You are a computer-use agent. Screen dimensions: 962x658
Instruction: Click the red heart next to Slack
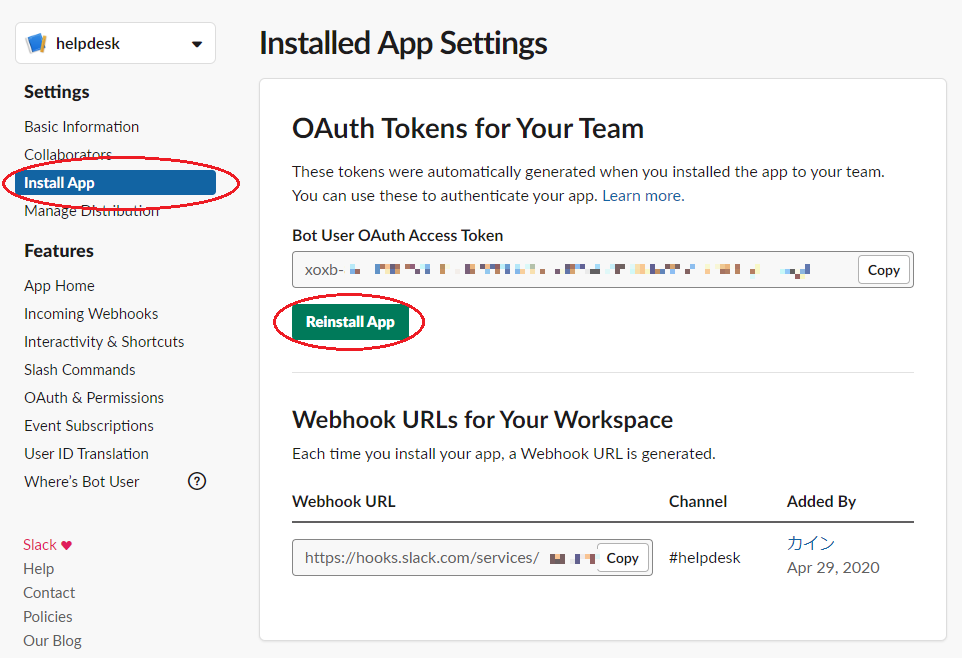click(66, 545)
